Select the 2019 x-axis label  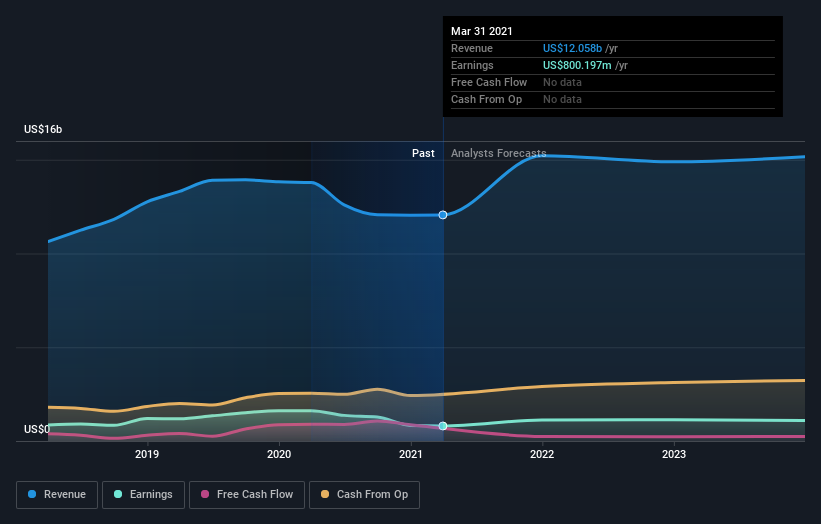(x=147, y=454)
